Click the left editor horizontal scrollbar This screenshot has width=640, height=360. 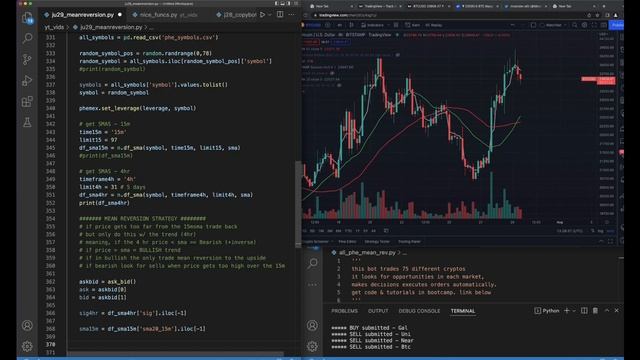pyautogui.click(x=176, y=353)
